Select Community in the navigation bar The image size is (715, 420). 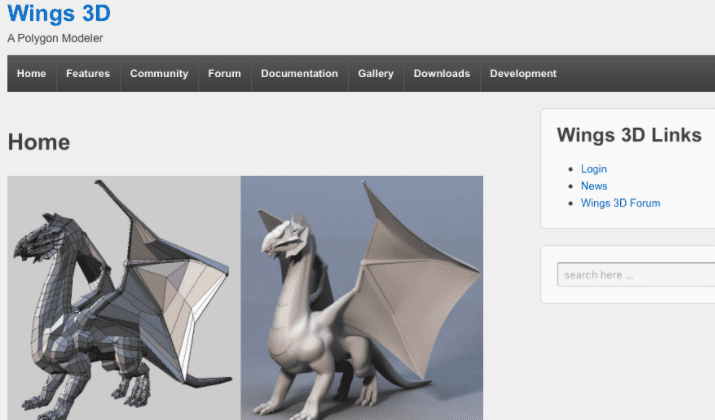(159, 73)
